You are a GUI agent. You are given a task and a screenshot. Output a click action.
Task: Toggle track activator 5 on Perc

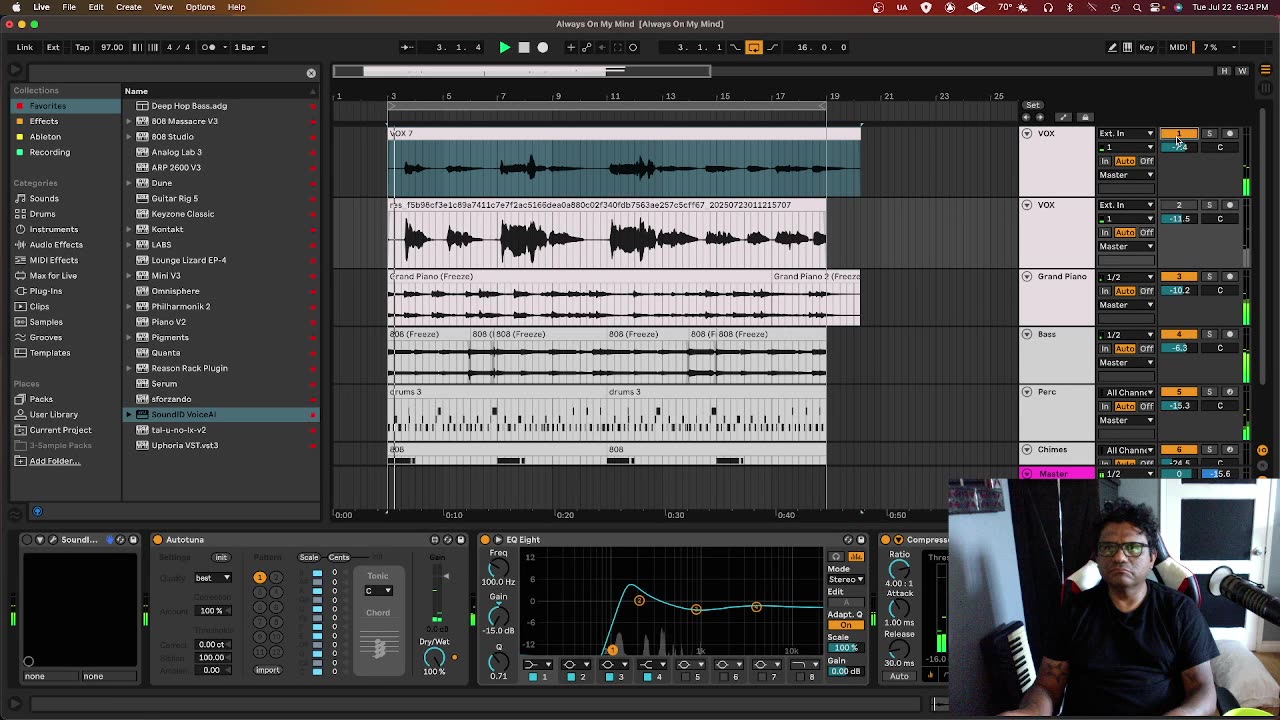1179,392
